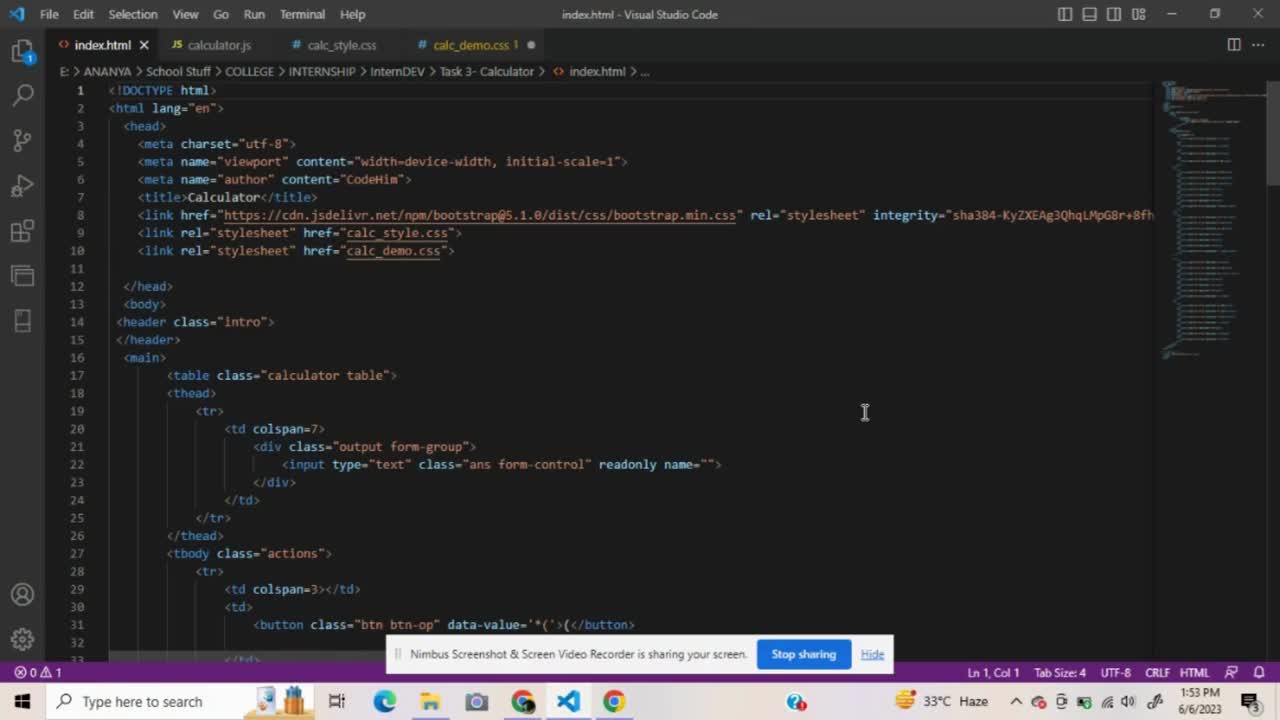Image resolution: width=1280 pixels, height=720 pixels.
Task: Expand the School Stuff breadcrumb
Action: 178,72
